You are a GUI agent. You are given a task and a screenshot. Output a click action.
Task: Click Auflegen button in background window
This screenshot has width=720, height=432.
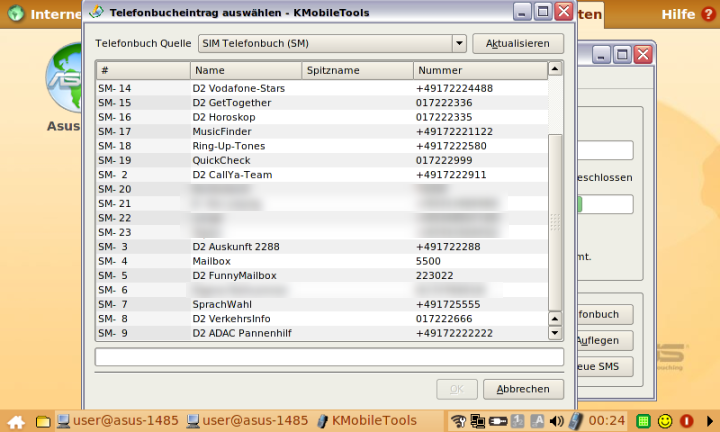pos(605,341)
